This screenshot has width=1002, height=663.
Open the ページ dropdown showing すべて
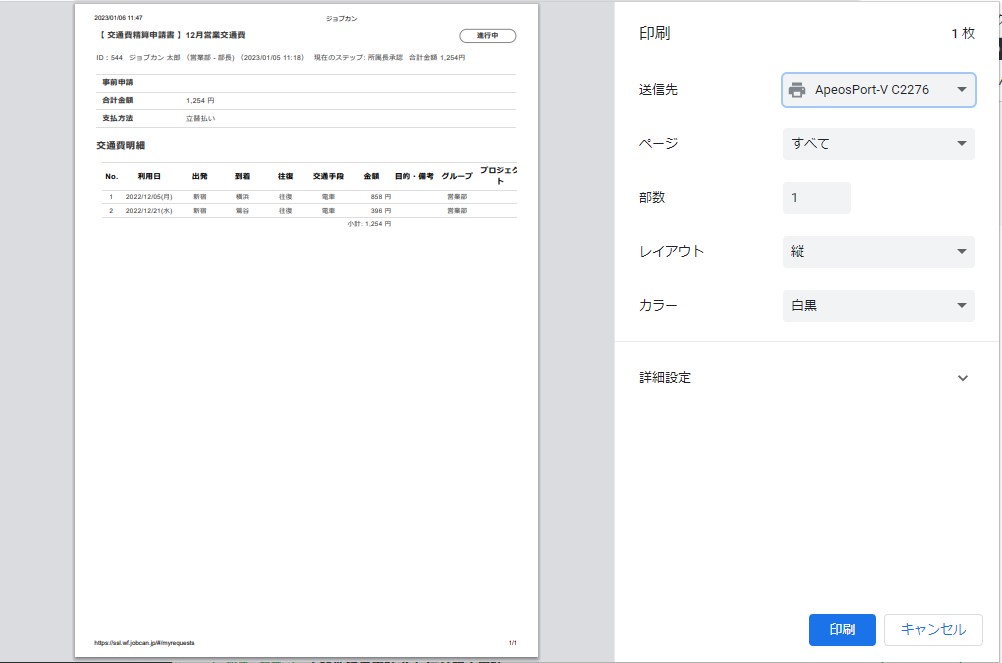(877, 144)
